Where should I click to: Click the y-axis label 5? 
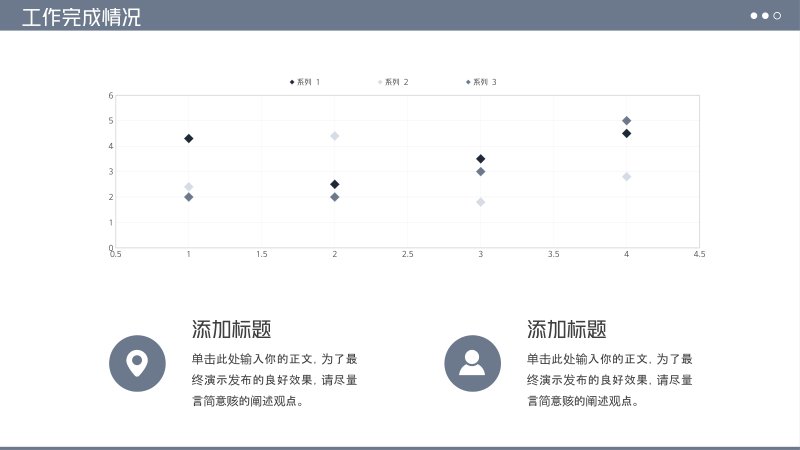[x=111, y=121]
